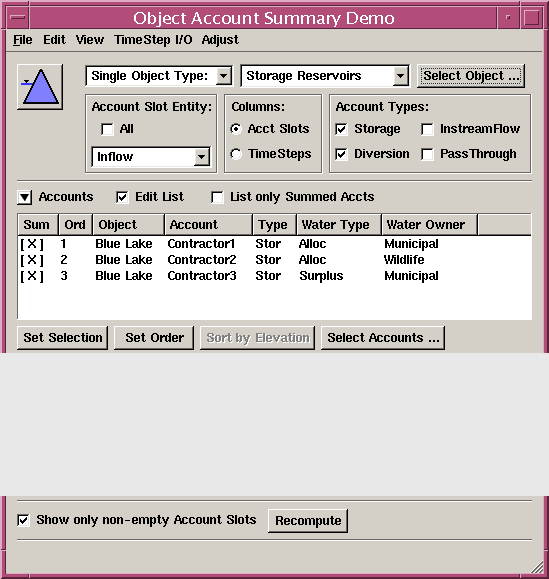Select the TimeSteps columns radio button
549x579 pixels.
coord(236,154)
